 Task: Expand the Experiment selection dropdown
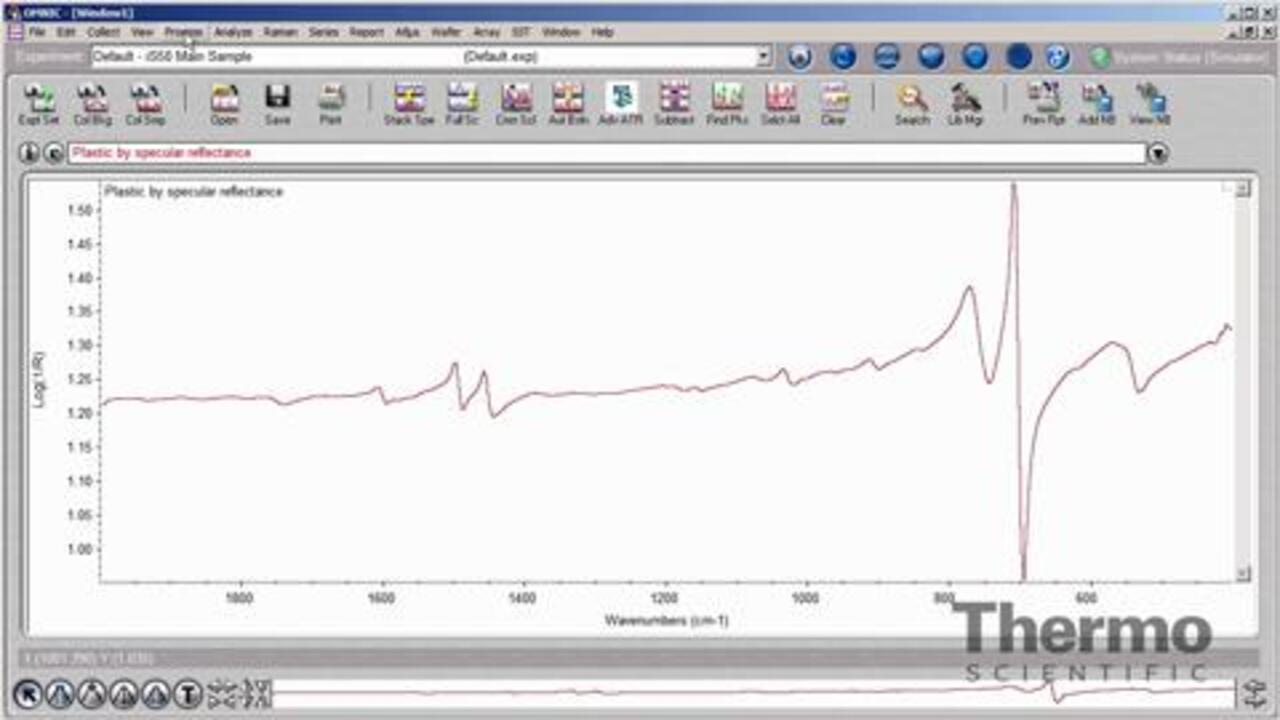(764, 57)
